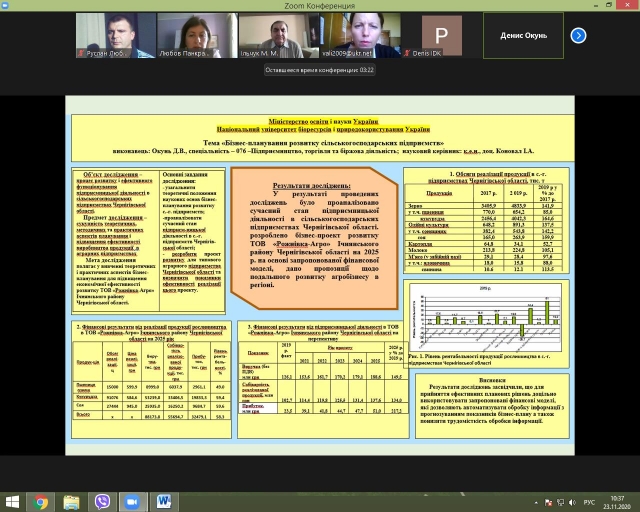Select Denis IDK participant tile
Image resolution: width=640 pixels, height=512 pixels.
[442, 35]
